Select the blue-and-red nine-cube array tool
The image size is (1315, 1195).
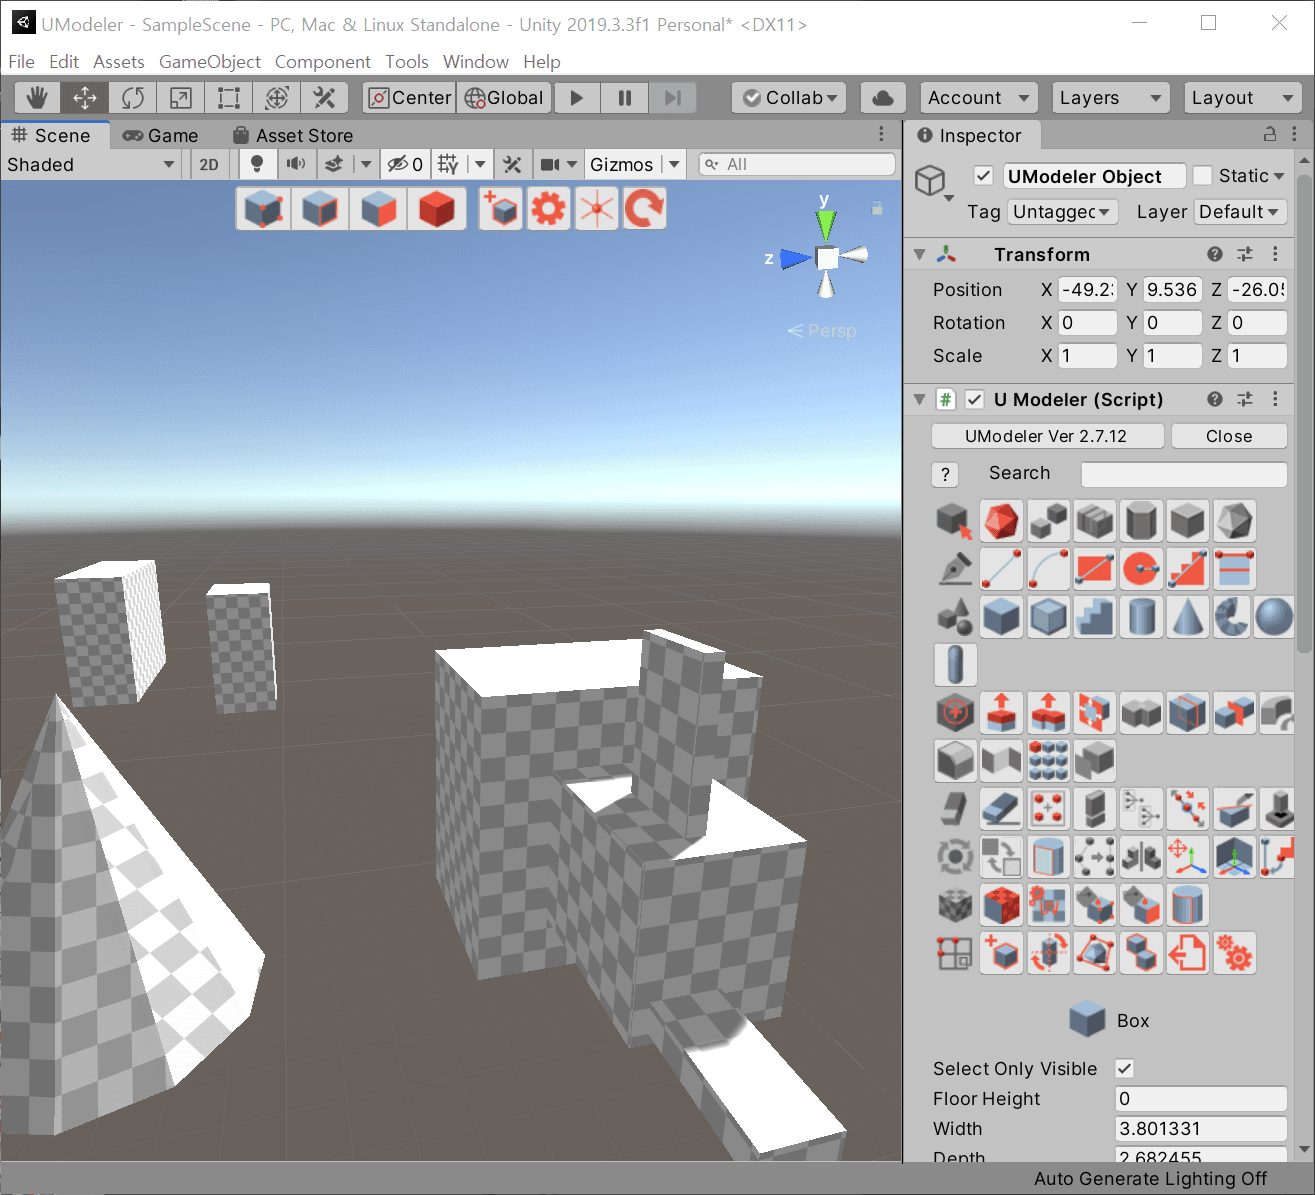tap(1048, 761)
